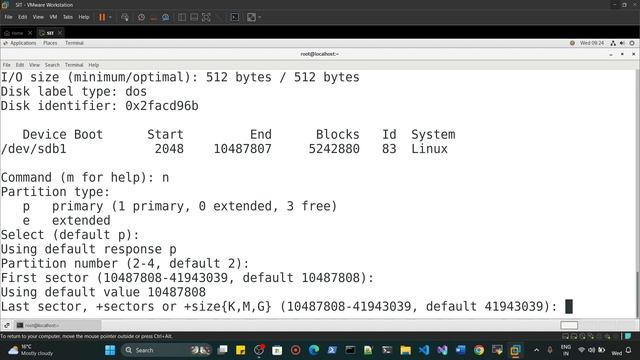Open VMware File menu

point(8,17)
